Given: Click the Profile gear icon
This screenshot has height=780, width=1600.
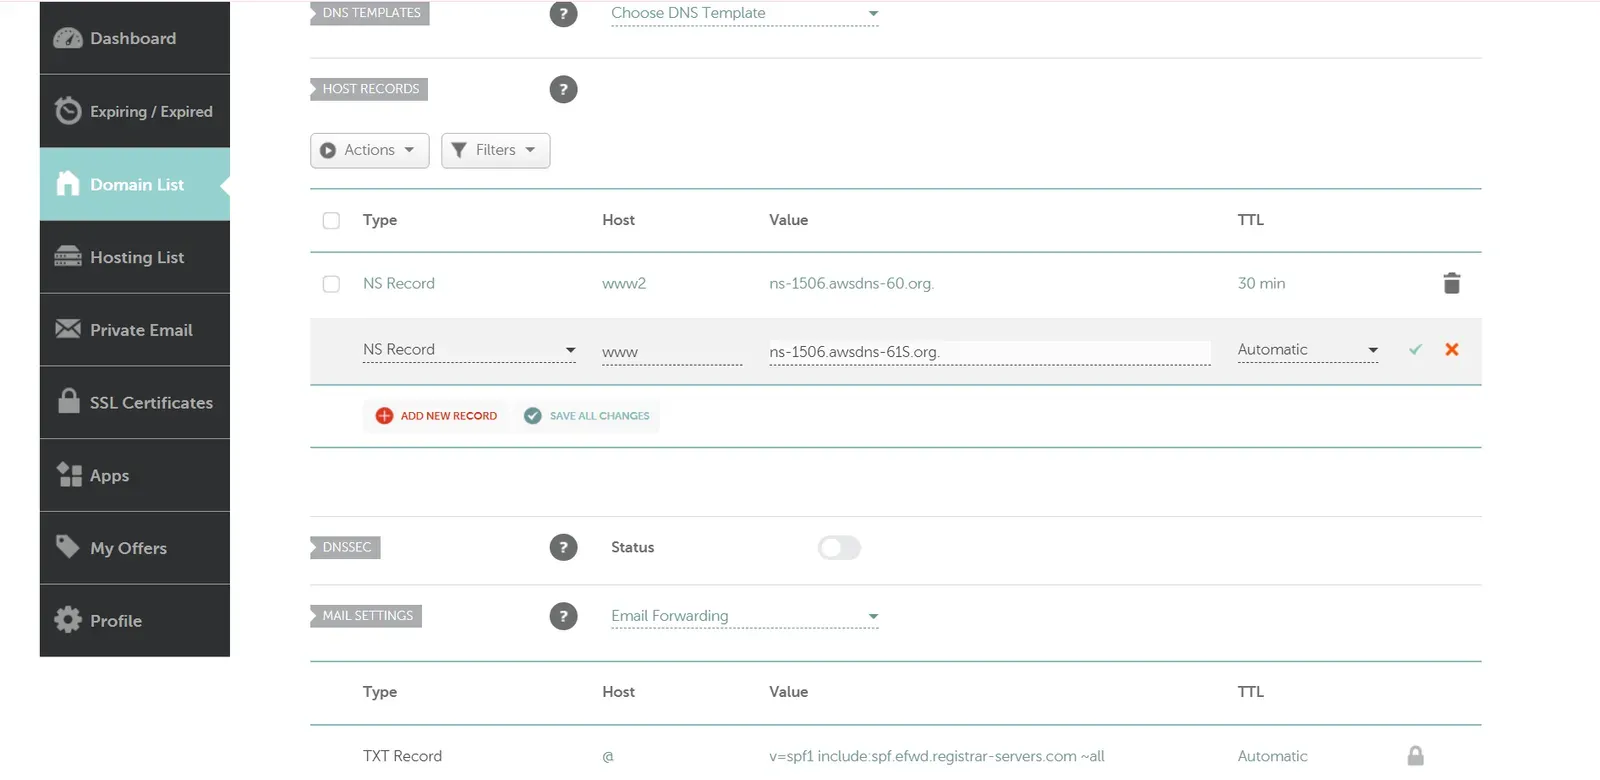Looking at the screenshot, I should pyautogui.click(x=68, y=620).
